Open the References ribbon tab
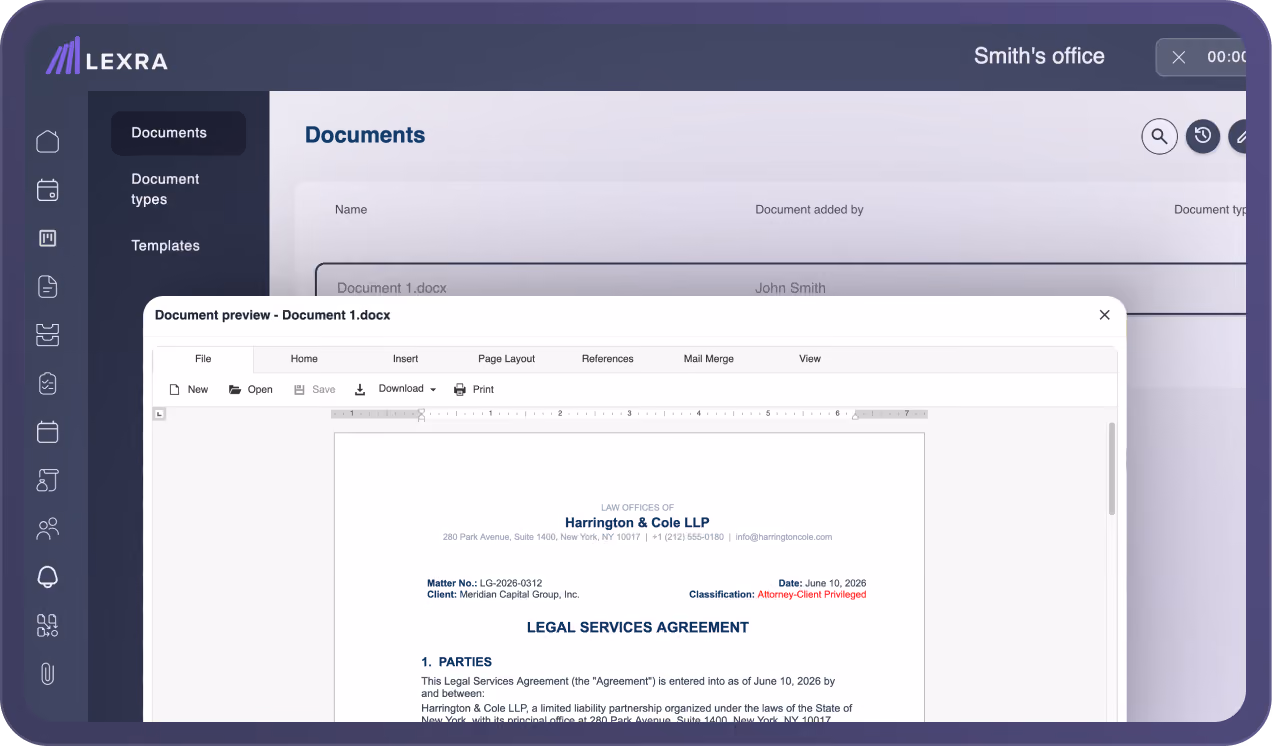Image resolution: width=1272 pixels, height=746 pixels. (x=607, y=359)
